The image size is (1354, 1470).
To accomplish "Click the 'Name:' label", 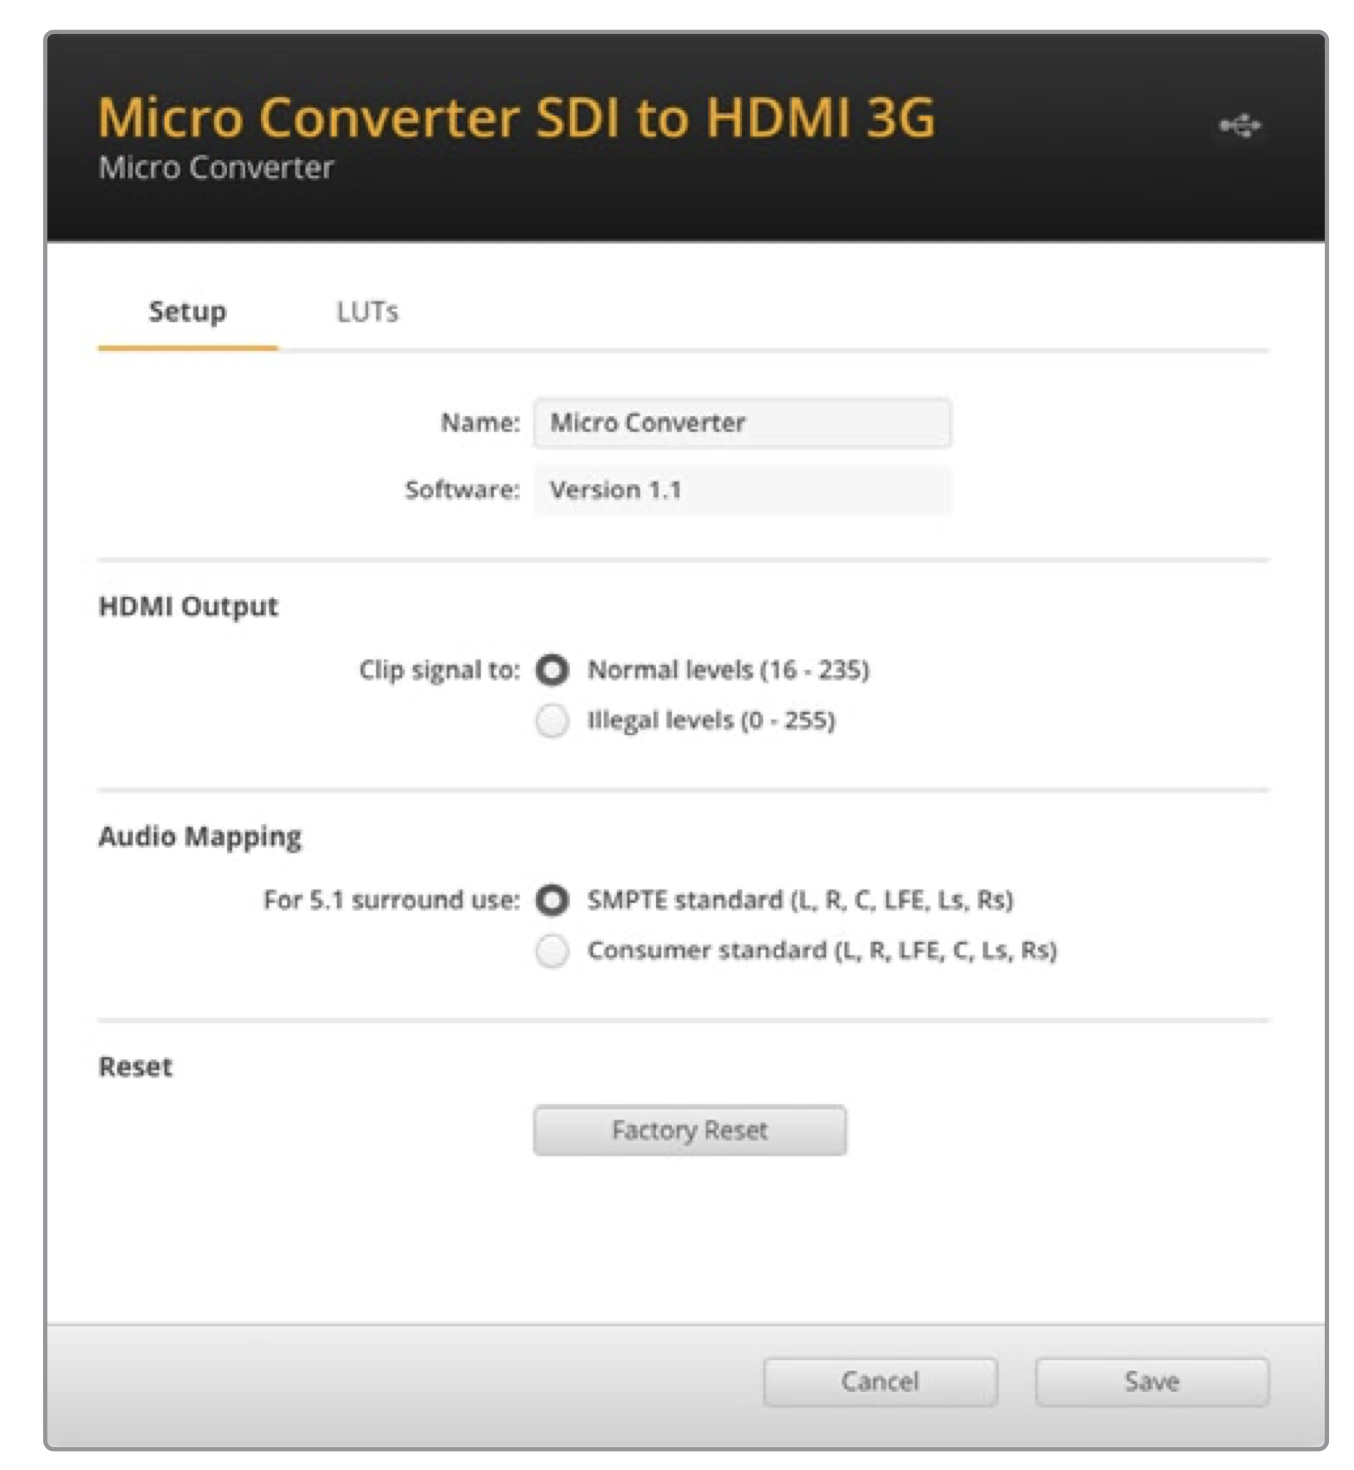I will [481, 423].
